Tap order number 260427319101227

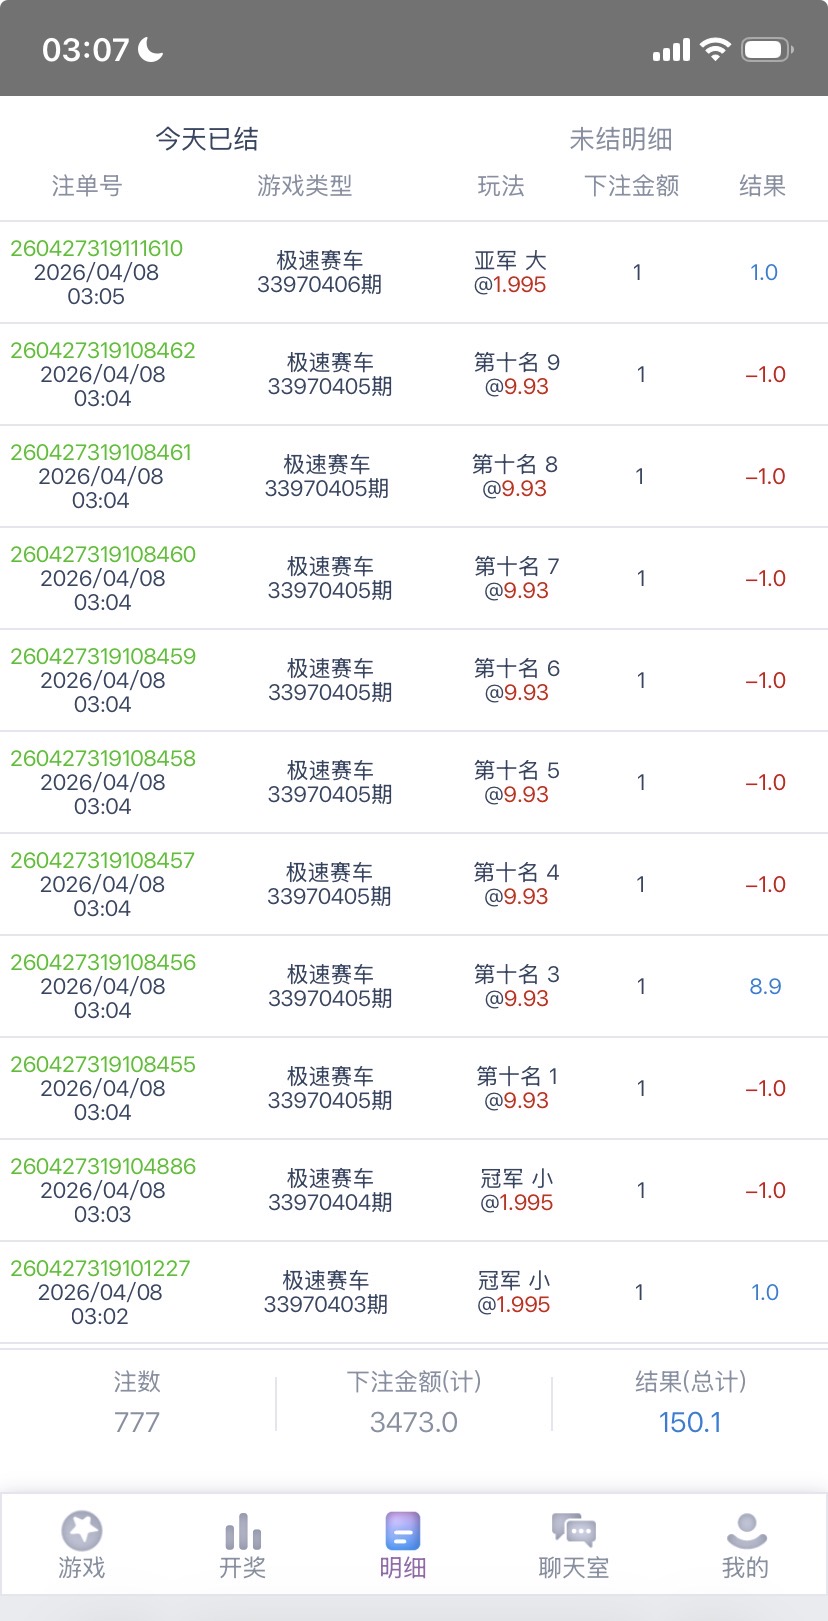100,1268
